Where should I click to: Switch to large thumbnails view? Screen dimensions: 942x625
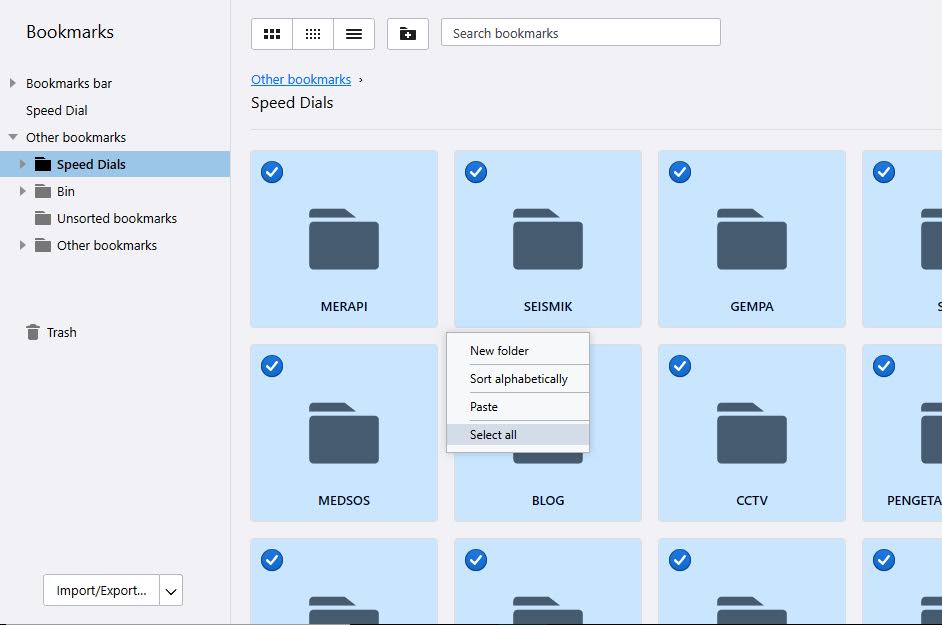271,33
